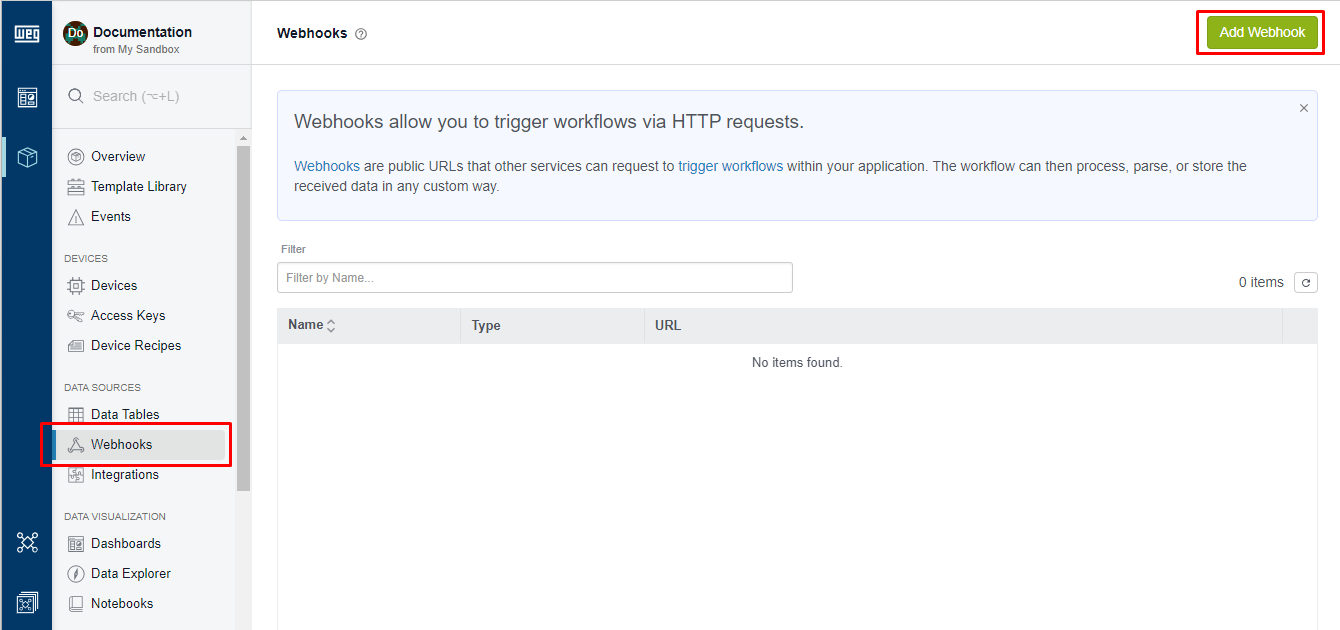
Task: Click the Add Webhook button
Action: pos(1262,32)
